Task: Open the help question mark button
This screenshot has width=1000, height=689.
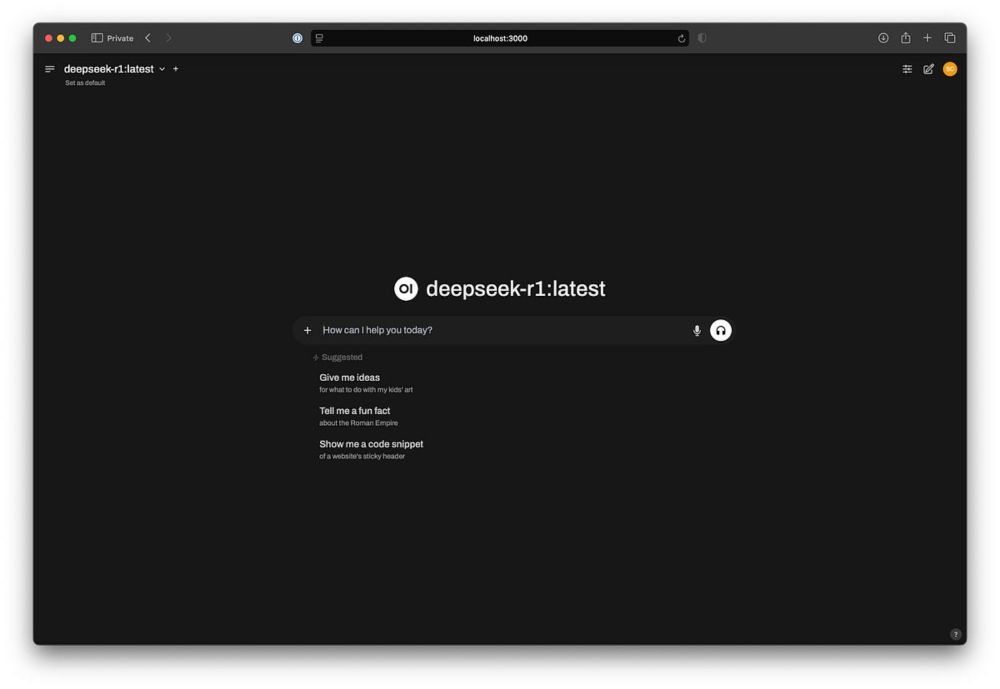Action: point(955,634)
